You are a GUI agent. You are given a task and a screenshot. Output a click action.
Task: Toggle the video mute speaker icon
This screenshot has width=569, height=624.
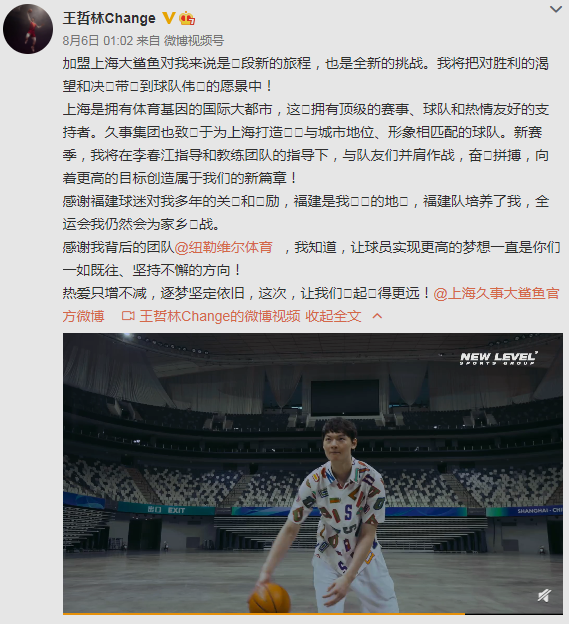pyautogui.click(x=544, y=595)
